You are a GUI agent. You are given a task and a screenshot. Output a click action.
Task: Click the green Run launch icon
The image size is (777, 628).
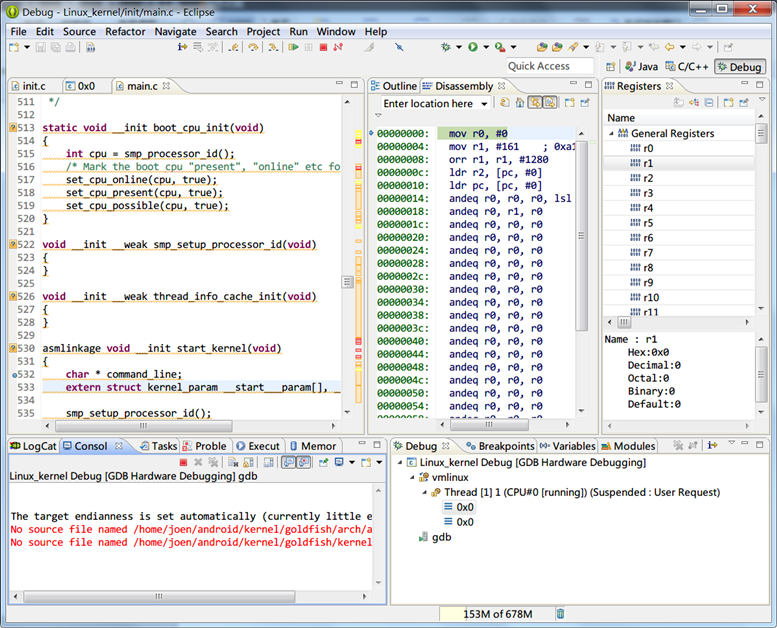pos(472,47)
